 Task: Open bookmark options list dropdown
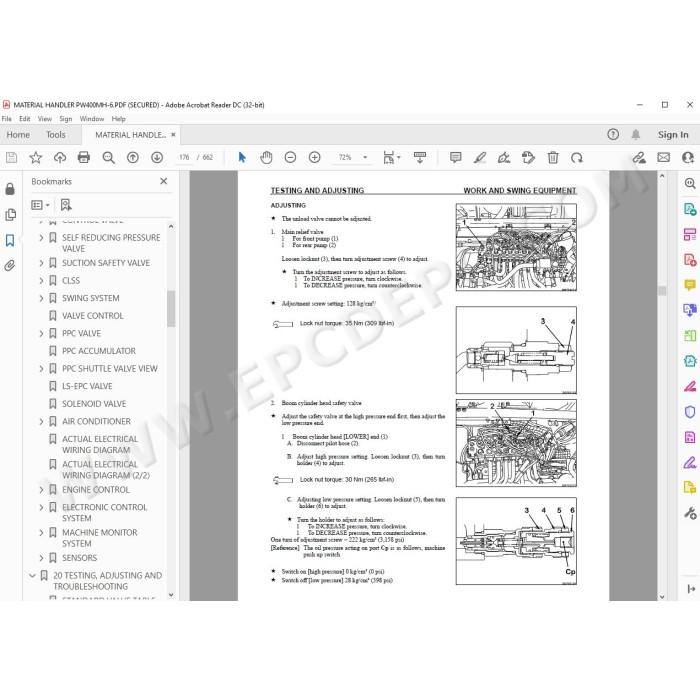pyautogui.click(x=41, y=205)
